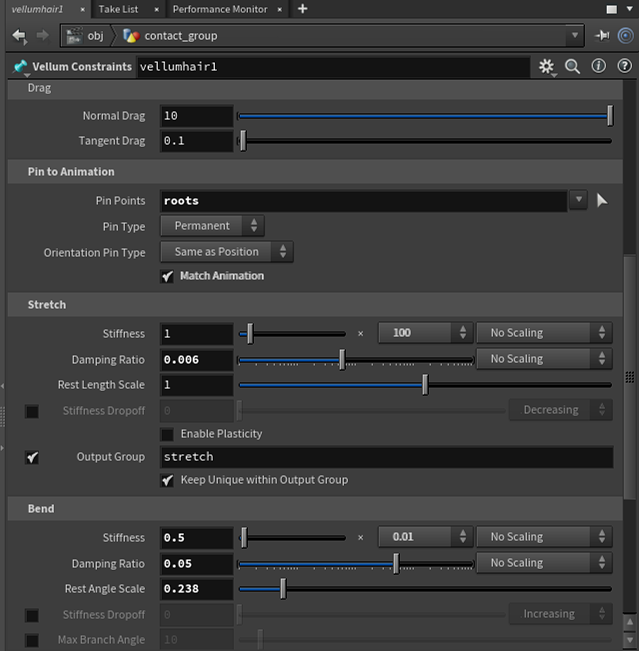Image resolution: width=639 pixels, height=651 pixels.
Task: Click the back navigation arrow
Action: pyautogui.click(x=19, y=36)
